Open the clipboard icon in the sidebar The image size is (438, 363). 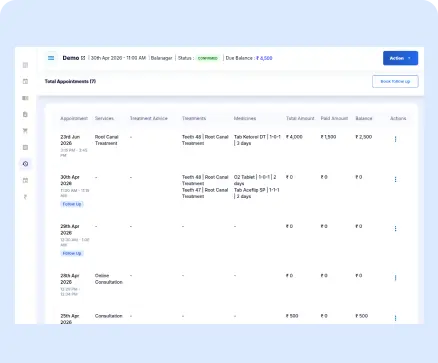(x=25, y=114)
